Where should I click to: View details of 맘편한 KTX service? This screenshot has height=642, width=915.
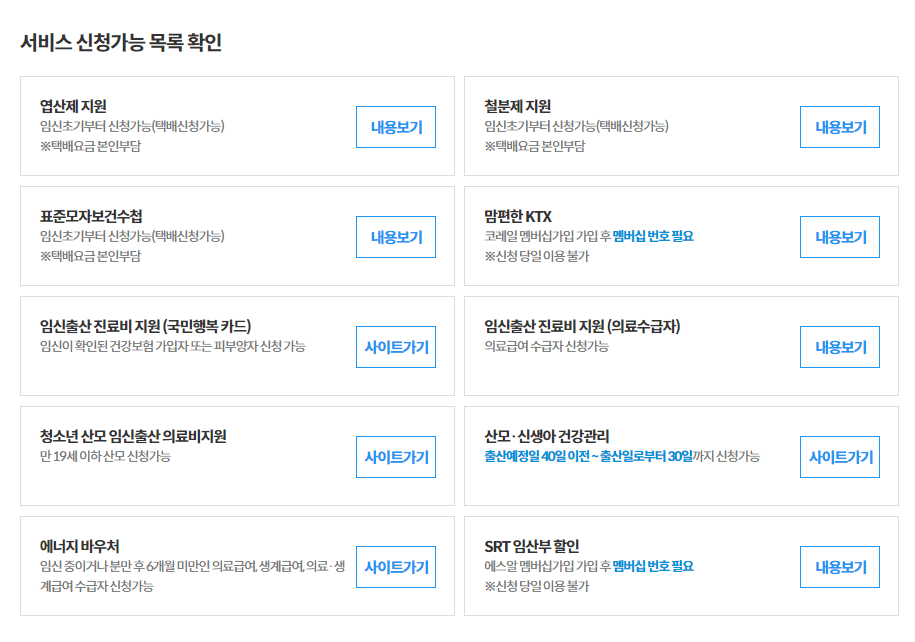click(839, 237)
